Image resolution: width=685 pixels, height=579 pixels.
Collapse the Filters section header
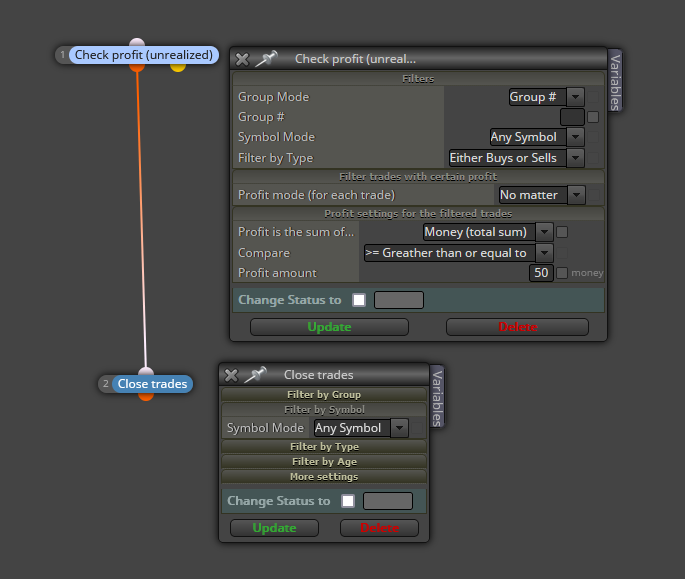(418, 79)
